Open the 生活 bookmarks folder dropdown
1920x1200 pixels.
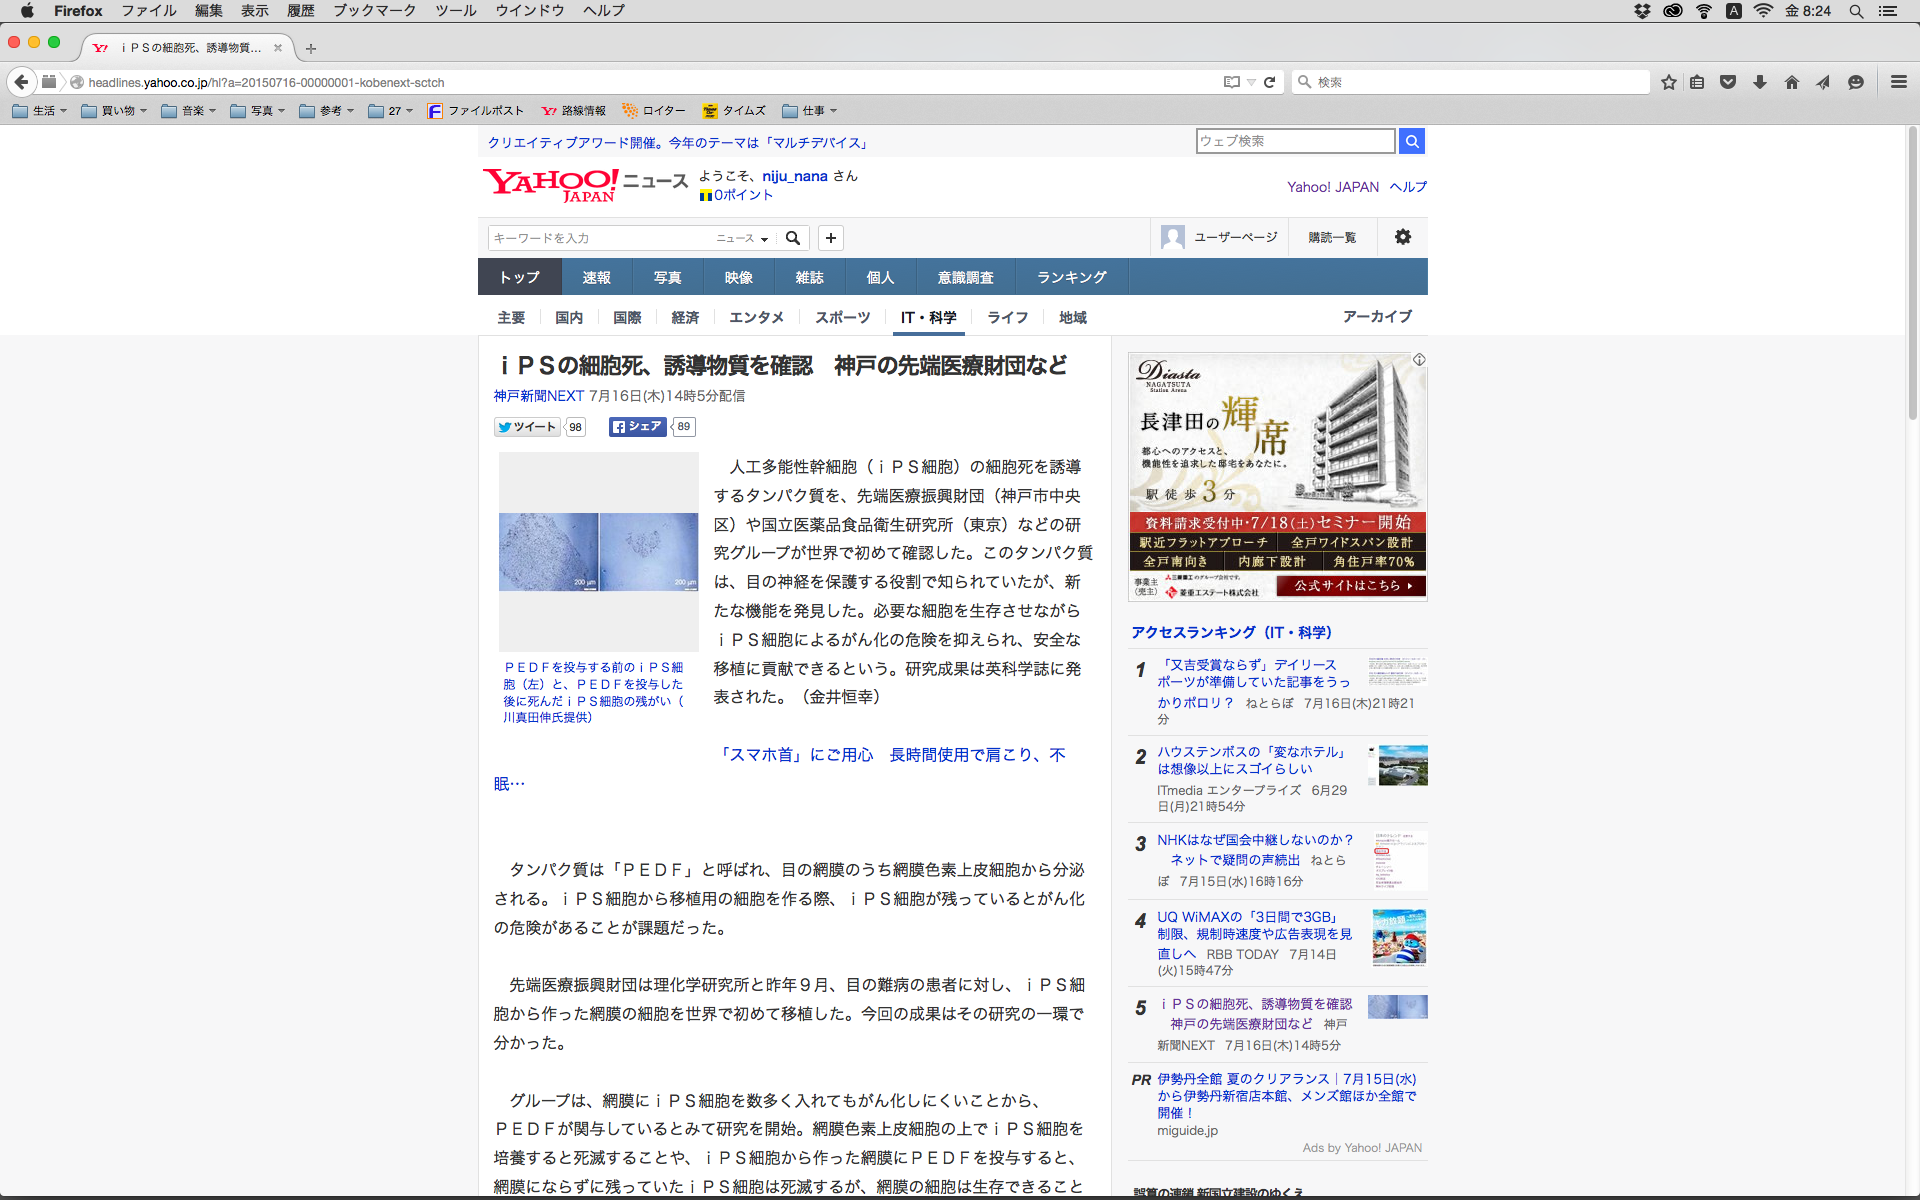coord(40,111)
